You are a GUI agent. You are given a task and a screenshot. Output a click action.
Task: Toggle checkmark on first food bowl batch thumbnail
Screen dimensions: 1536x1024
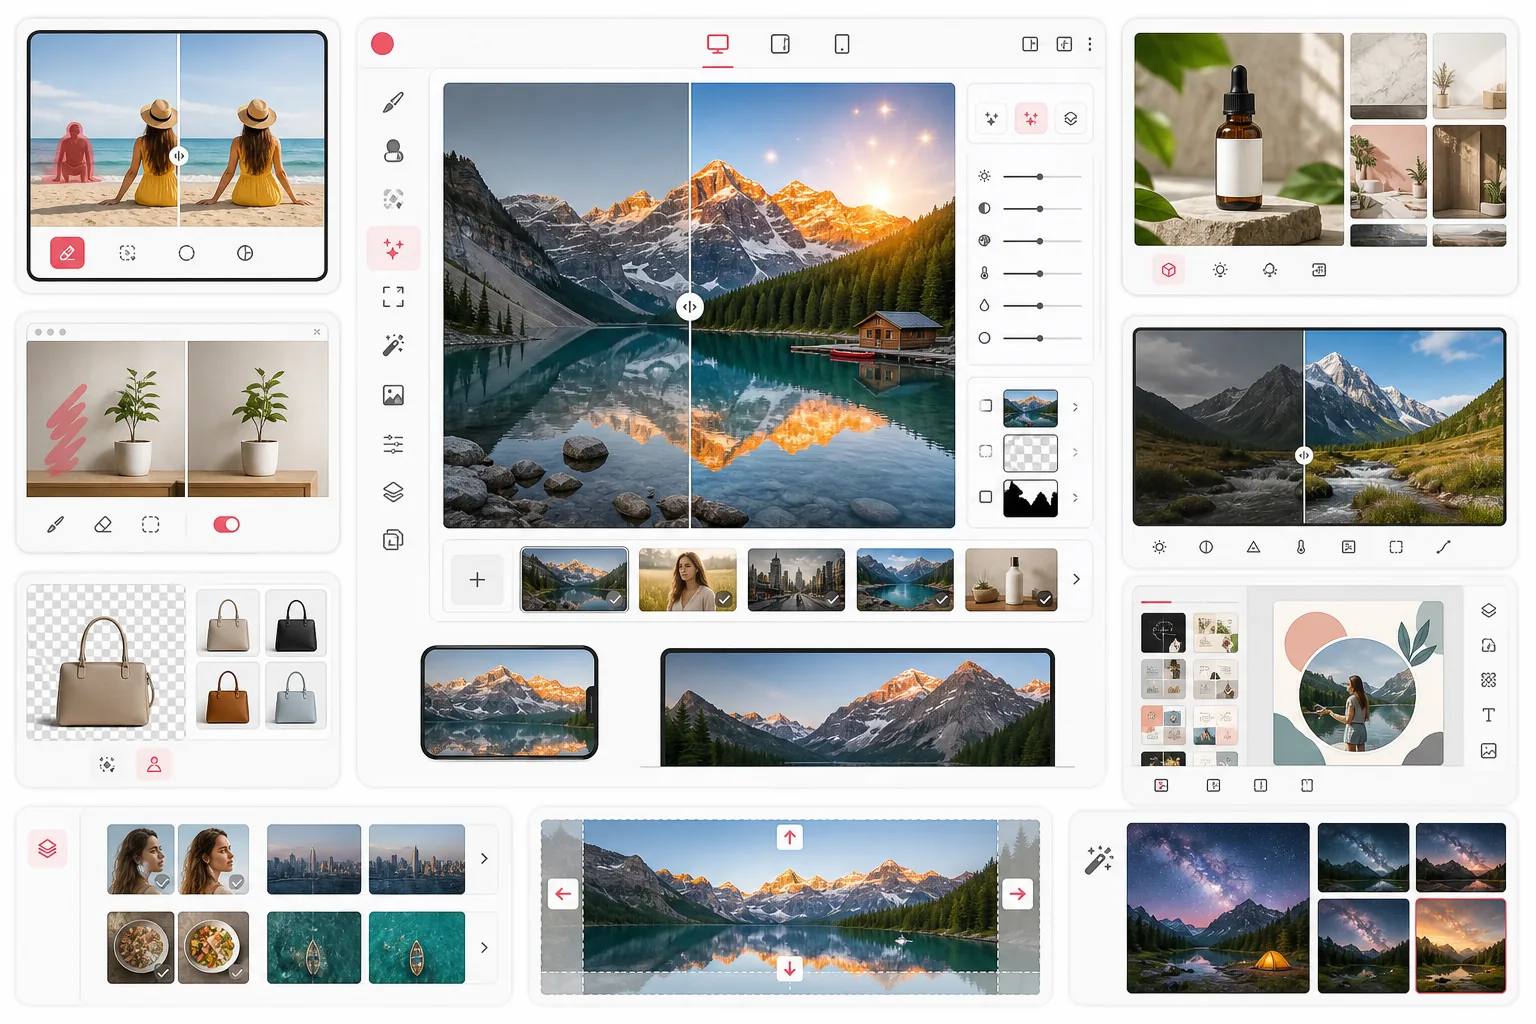(x=162, y=971)
